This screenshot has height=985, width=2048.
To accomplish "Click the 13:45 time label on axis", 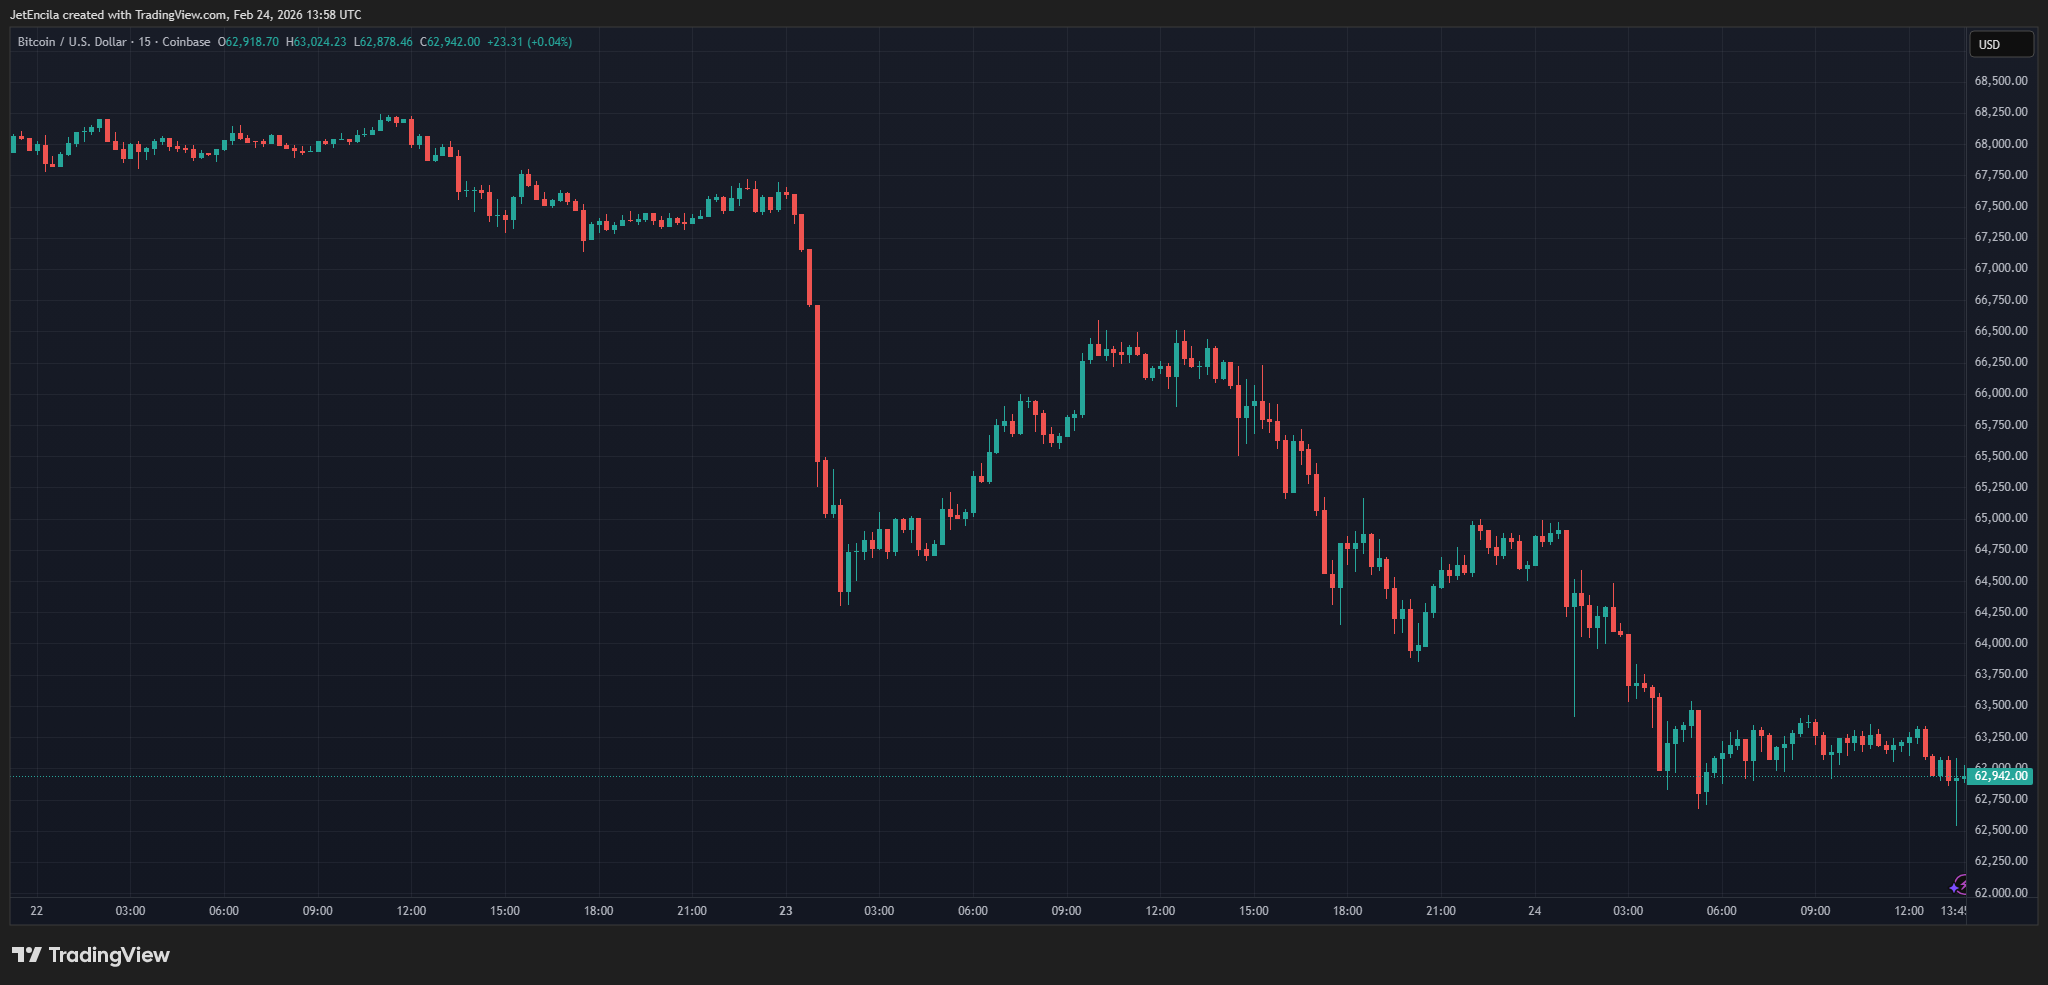I will (x=1953, y=911).
